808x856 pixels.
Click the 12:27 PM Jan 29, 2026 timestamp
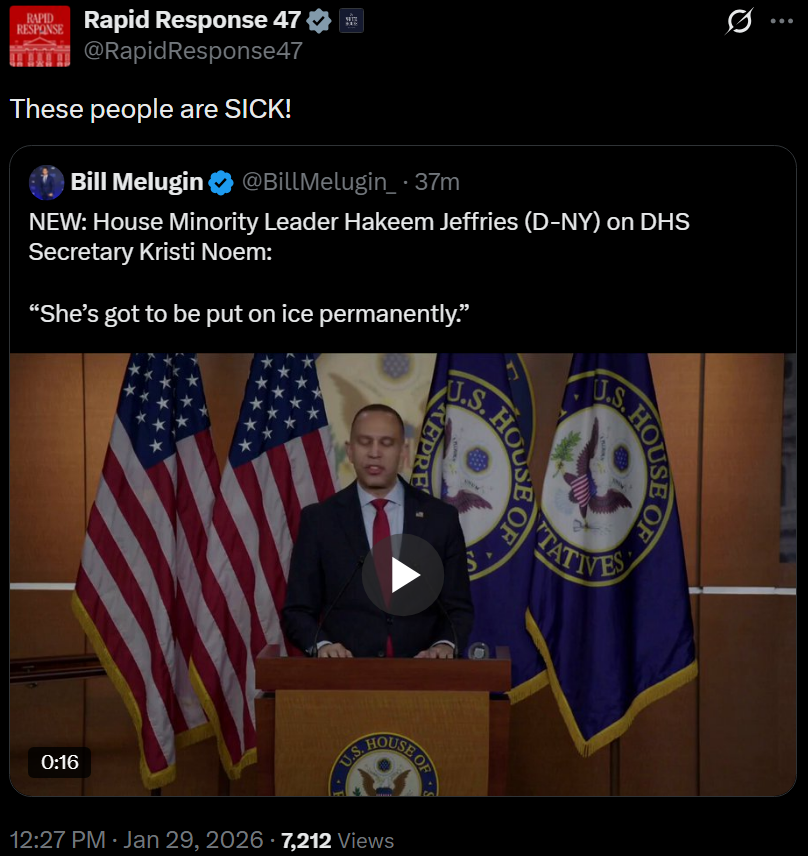(x=135, y=840)
